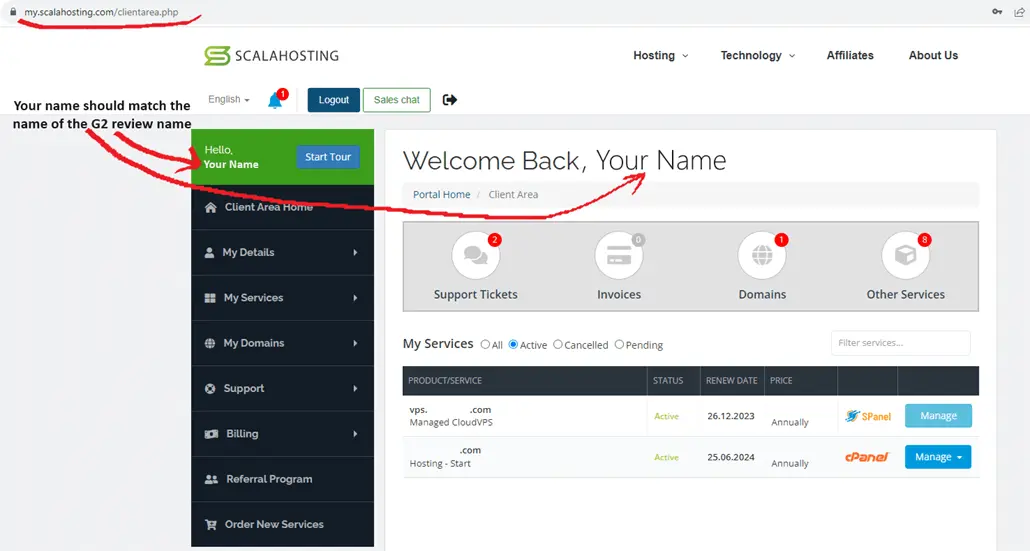1030x551 pixels.
Task: Click the Hosting - Start service name
Action: coord(440,464)
